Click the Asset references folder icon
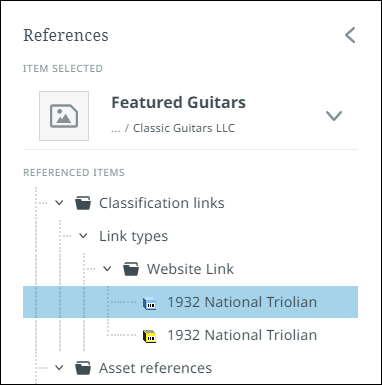382x385 pixels. click(x=83, y=368)
